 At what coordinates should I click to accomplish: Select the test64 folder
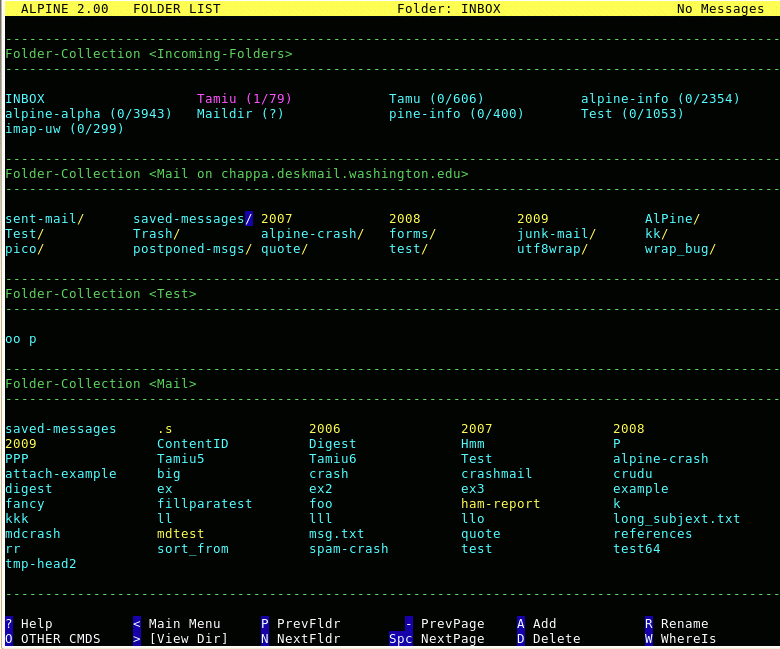636,549
